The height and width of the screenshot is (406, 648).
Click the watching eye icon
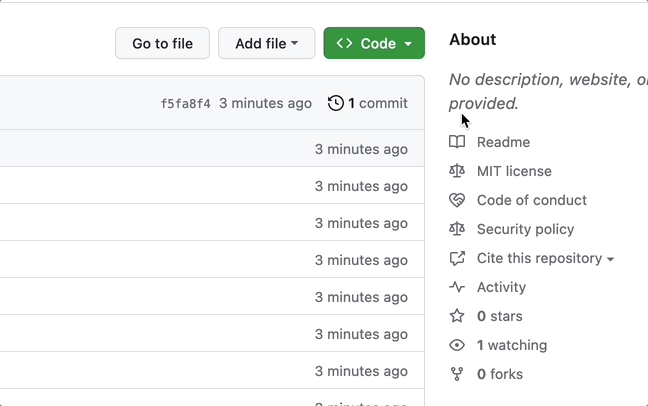click(457, 345)
